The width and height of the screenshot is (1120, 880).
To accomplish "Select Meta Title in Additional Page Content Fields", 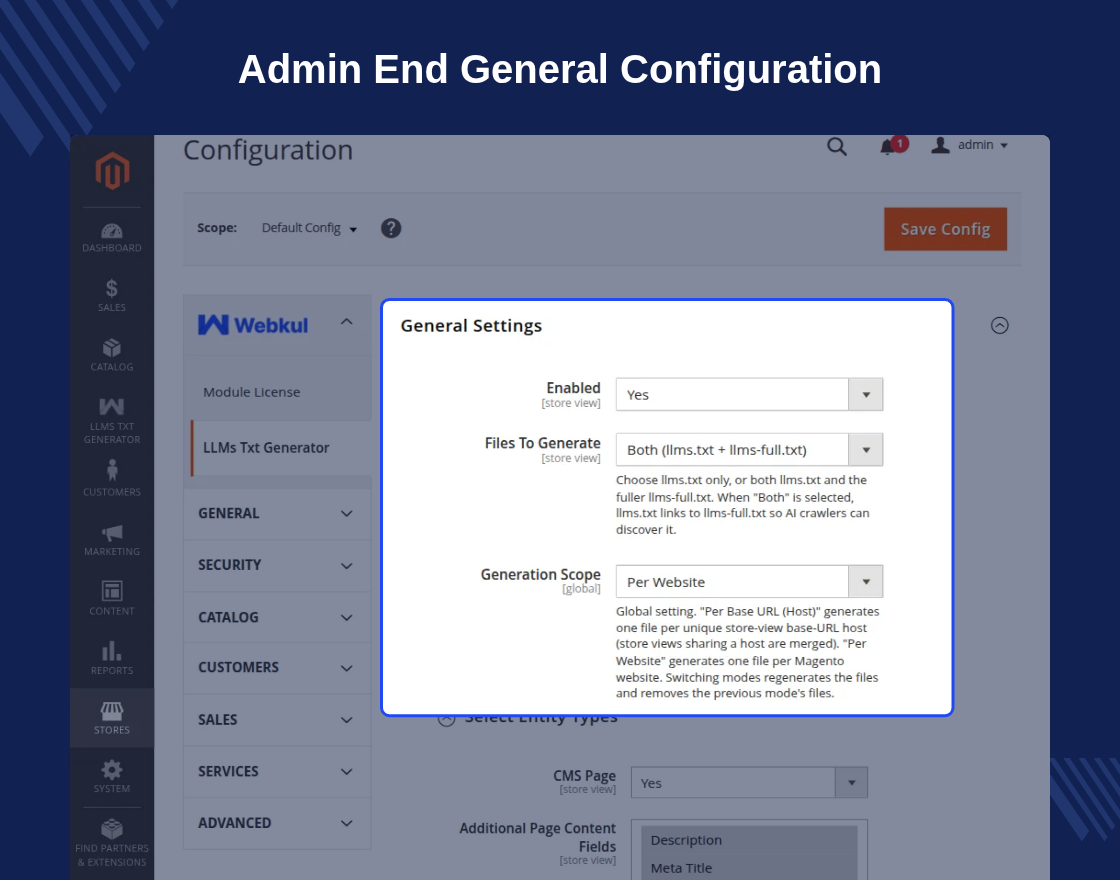I will click(x=749, y=868).
